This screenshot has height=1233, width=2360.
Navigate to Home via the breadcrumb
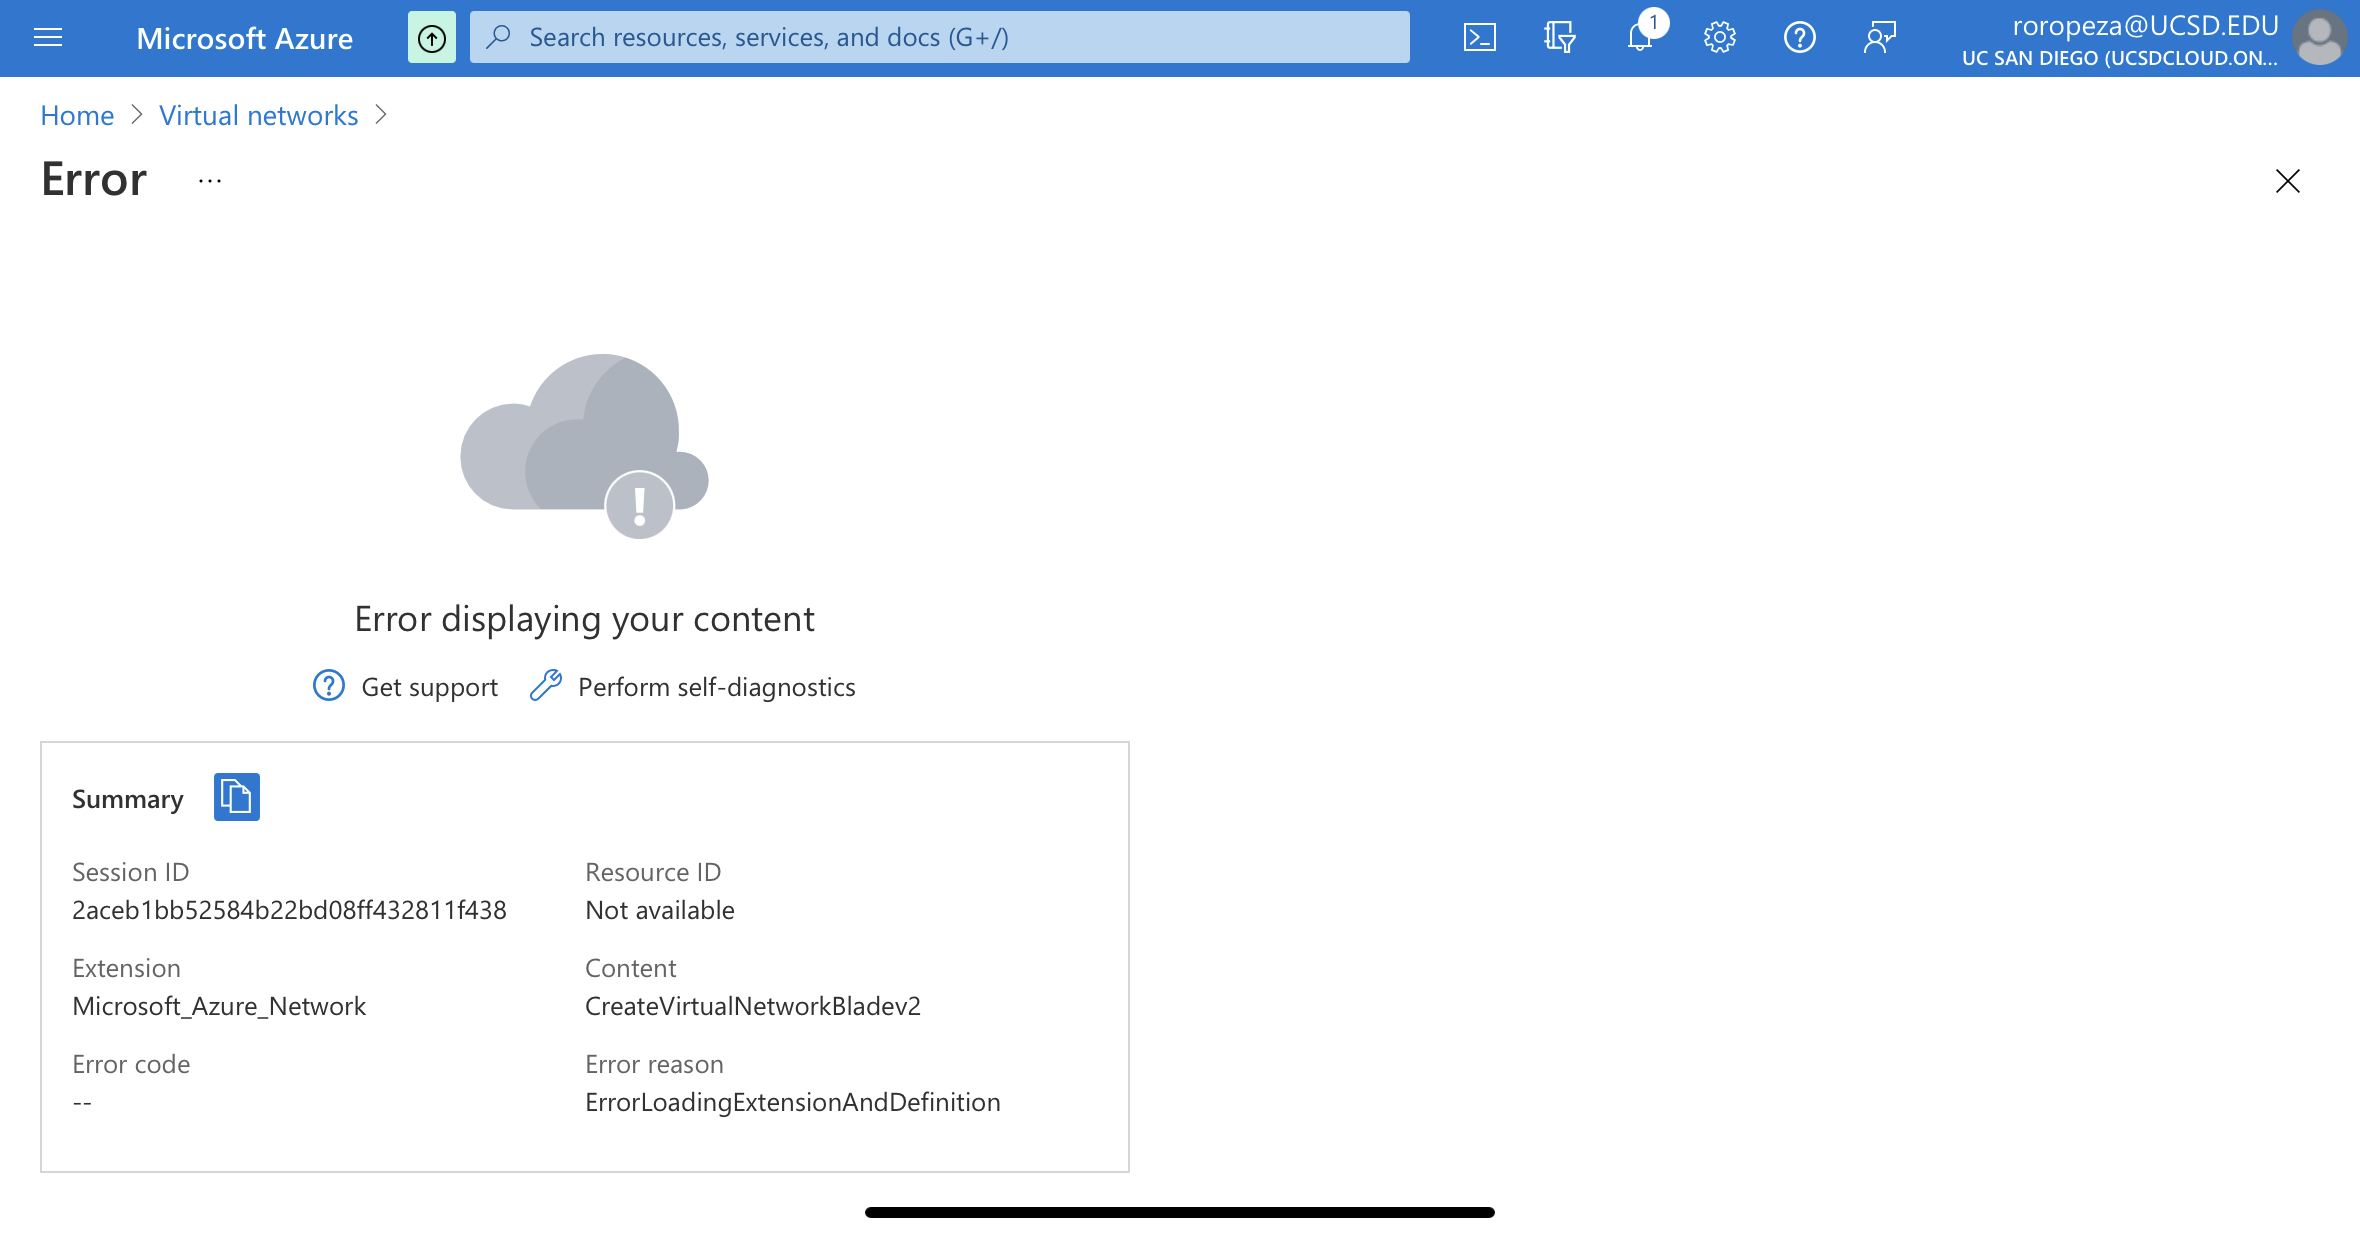tap(76, 115)
